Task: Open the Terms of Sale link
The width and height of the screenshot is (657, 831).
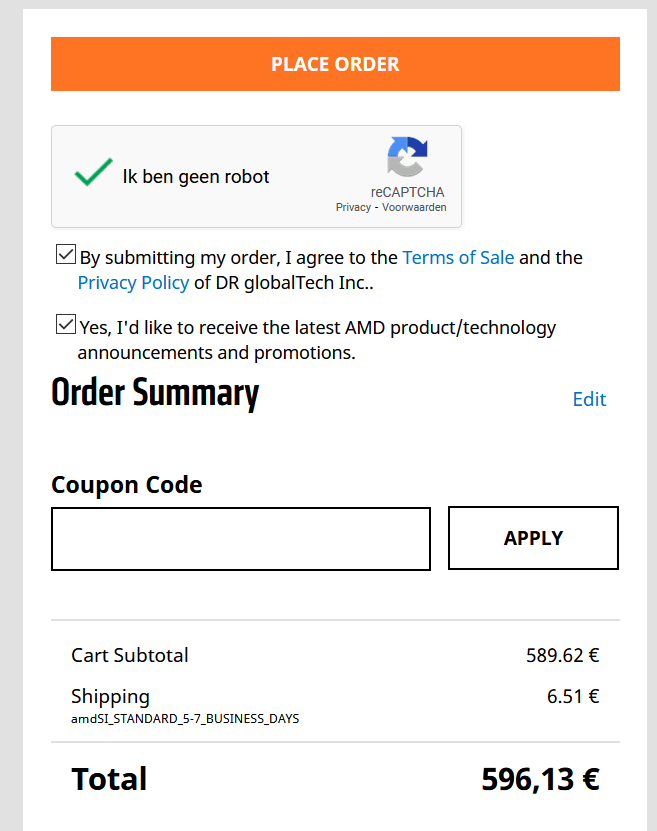Action: 458,257
